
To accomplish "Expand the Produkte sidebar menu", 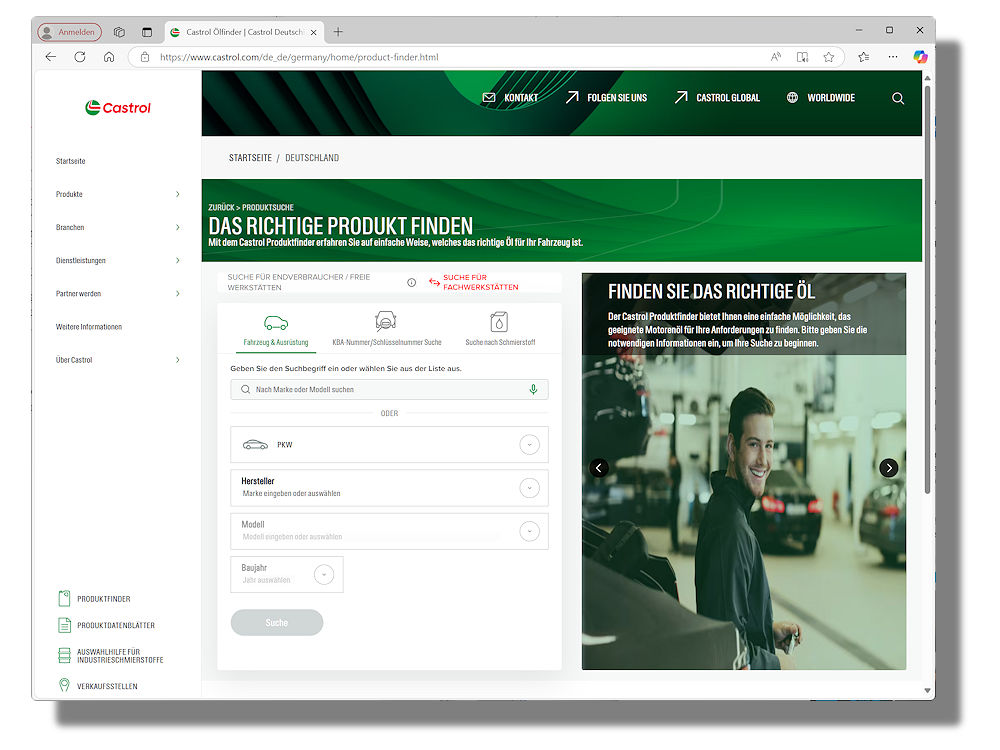I will pos(177,194).
